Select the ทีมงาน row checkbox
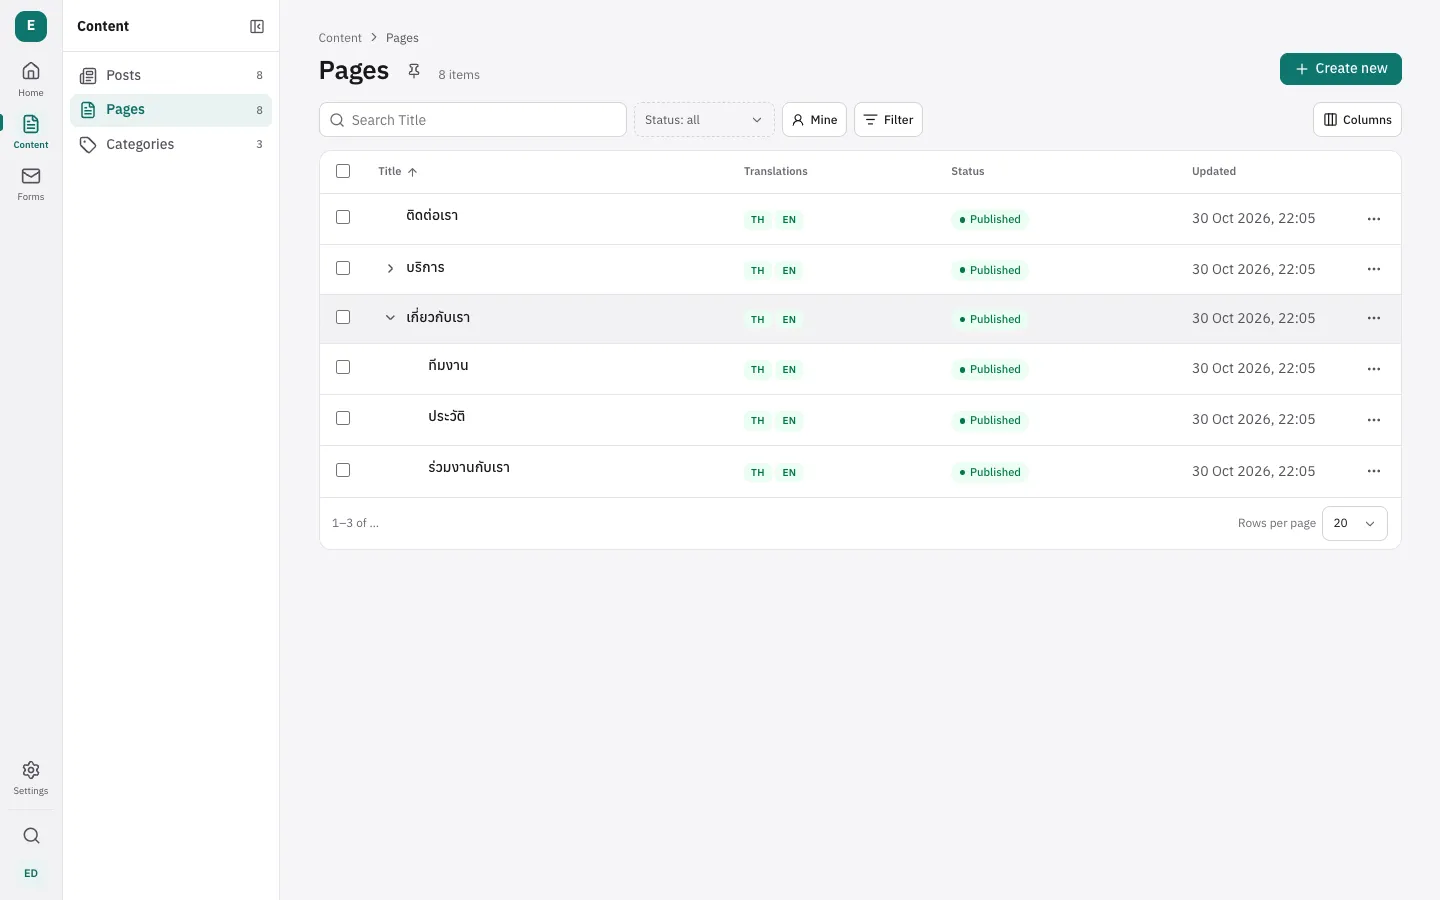The width and height of the screenshot is (1440, 900). coord(343,367)
